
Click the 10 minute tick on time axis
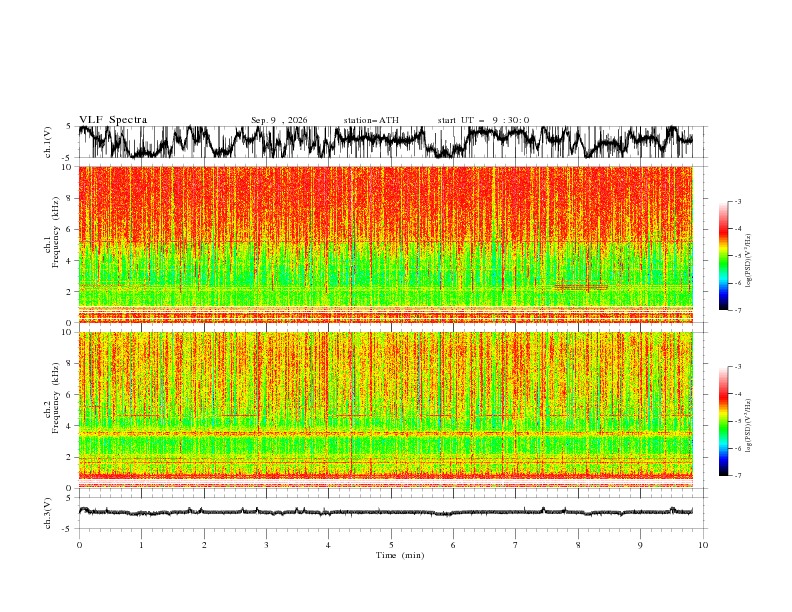coord(703,545)
